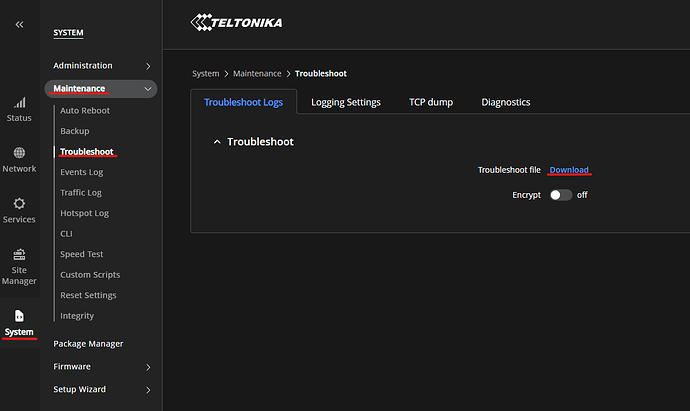Collapse the sidebar with the double-chevron icon
The image size is (690, 411).
pyautogui.click(x=19, y=25)
